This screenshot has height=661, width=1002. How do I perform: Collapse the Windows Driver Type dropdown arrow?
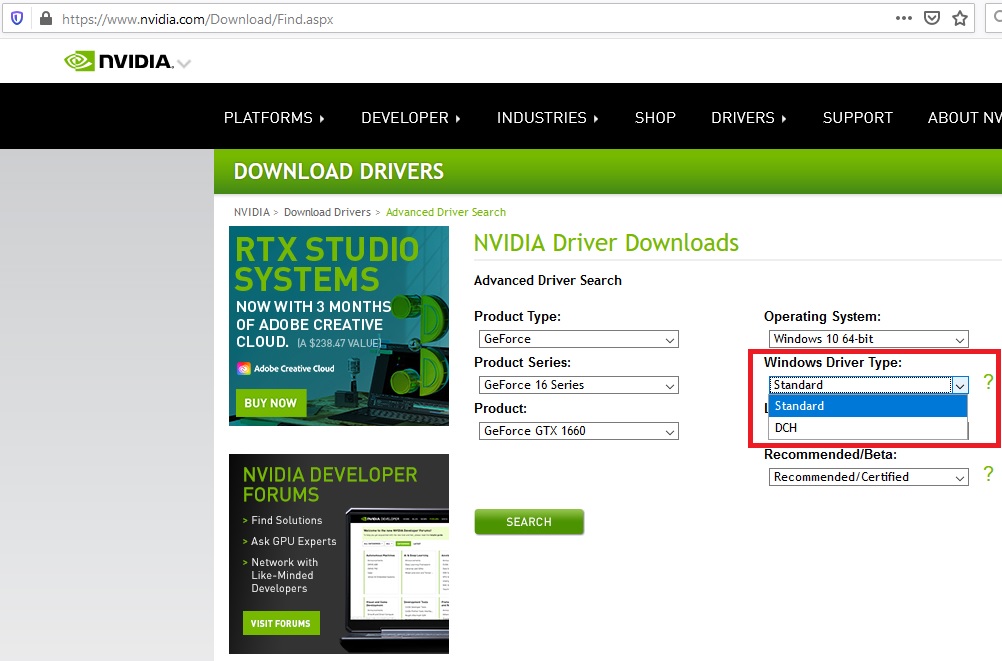960,385
